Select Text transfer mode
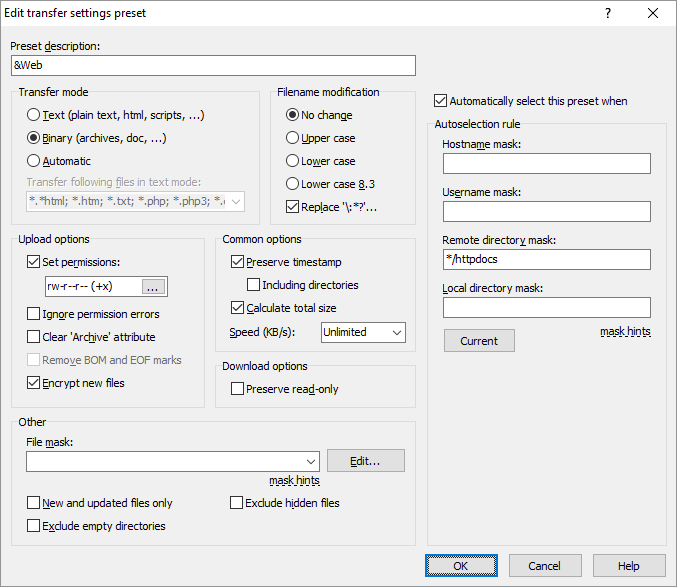This screenshot has height=587, width=677. pos(34,115)
